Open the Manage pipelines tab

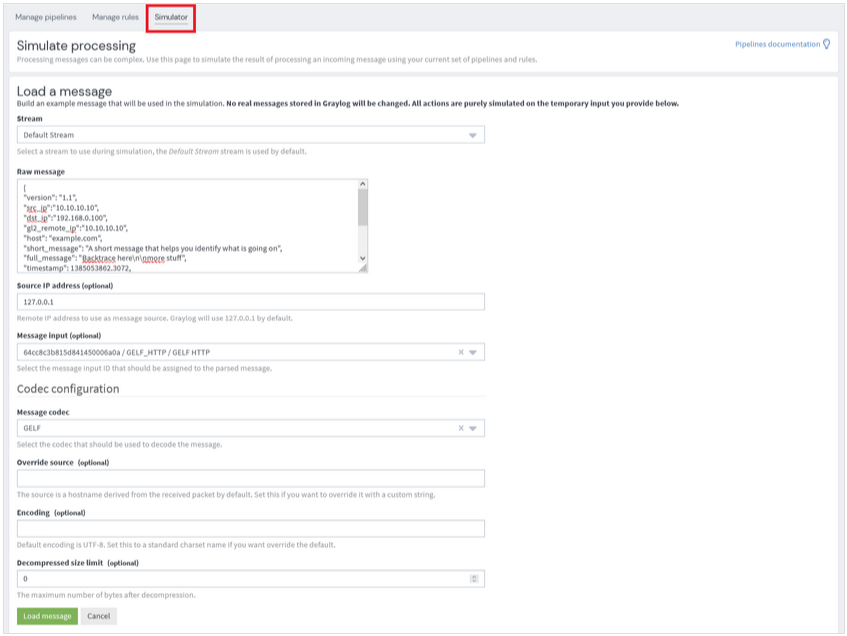tap(45, 17)
